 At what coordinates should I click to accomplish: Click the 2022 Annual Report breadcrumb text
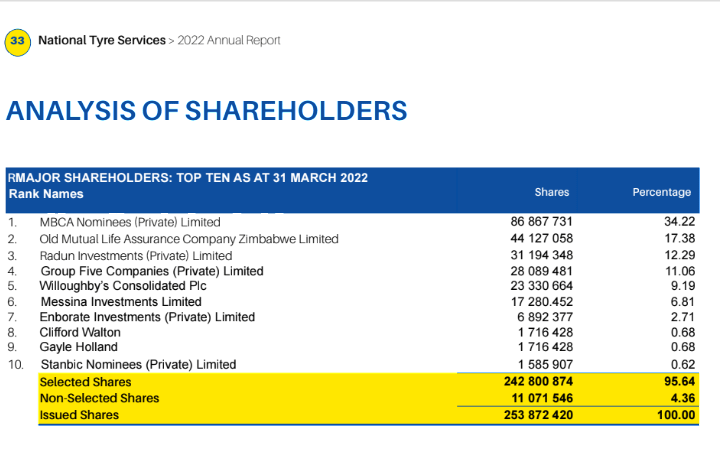click(x=229, y=41)
